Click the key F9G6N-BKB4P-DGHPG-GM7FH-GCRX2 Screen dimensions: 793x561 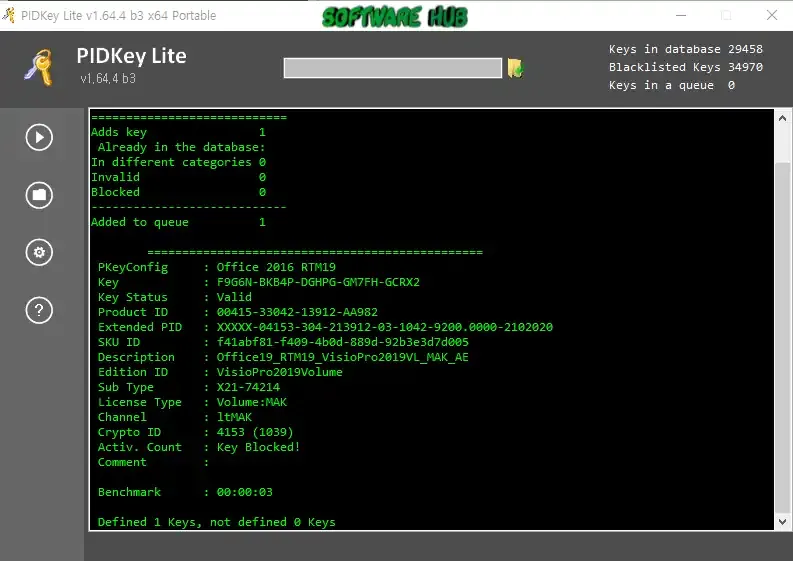coord(318,282)
